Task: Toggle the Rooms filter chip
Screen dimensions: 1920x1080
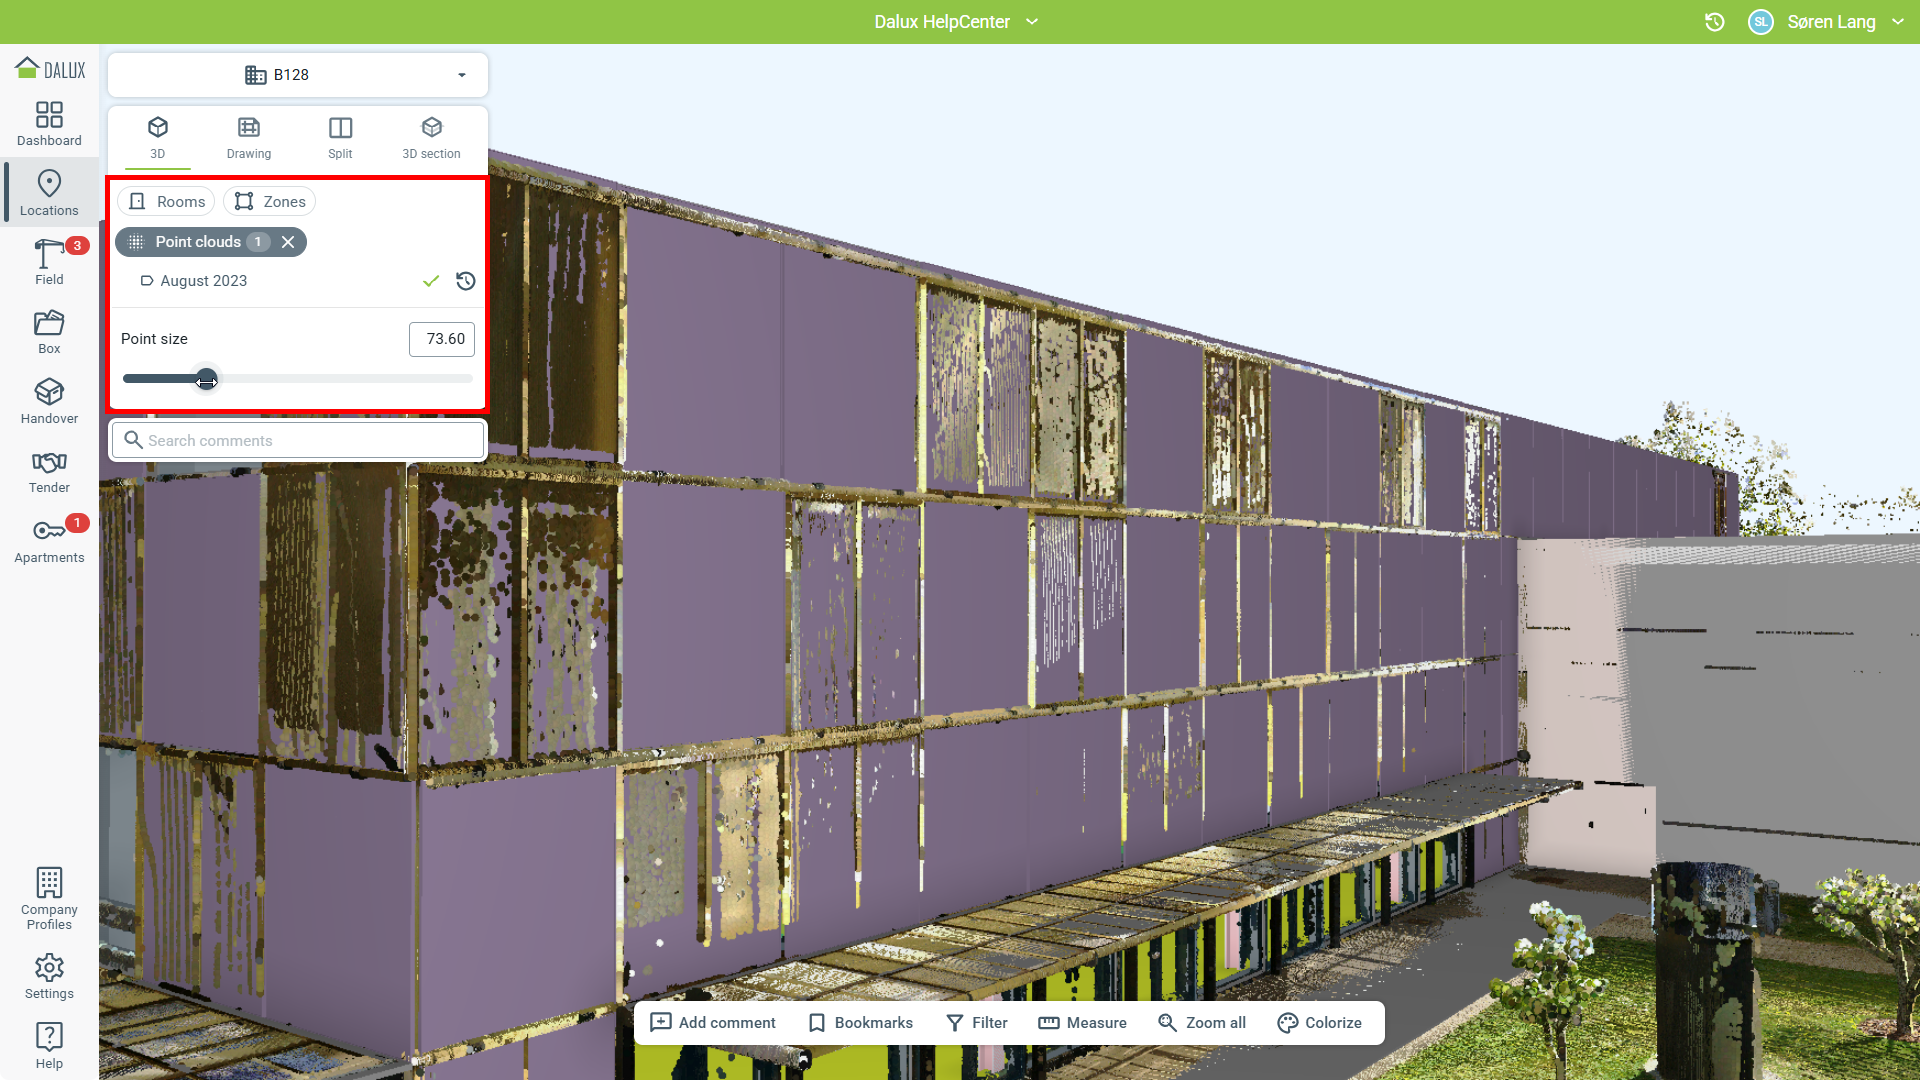Action: (167, 202)
